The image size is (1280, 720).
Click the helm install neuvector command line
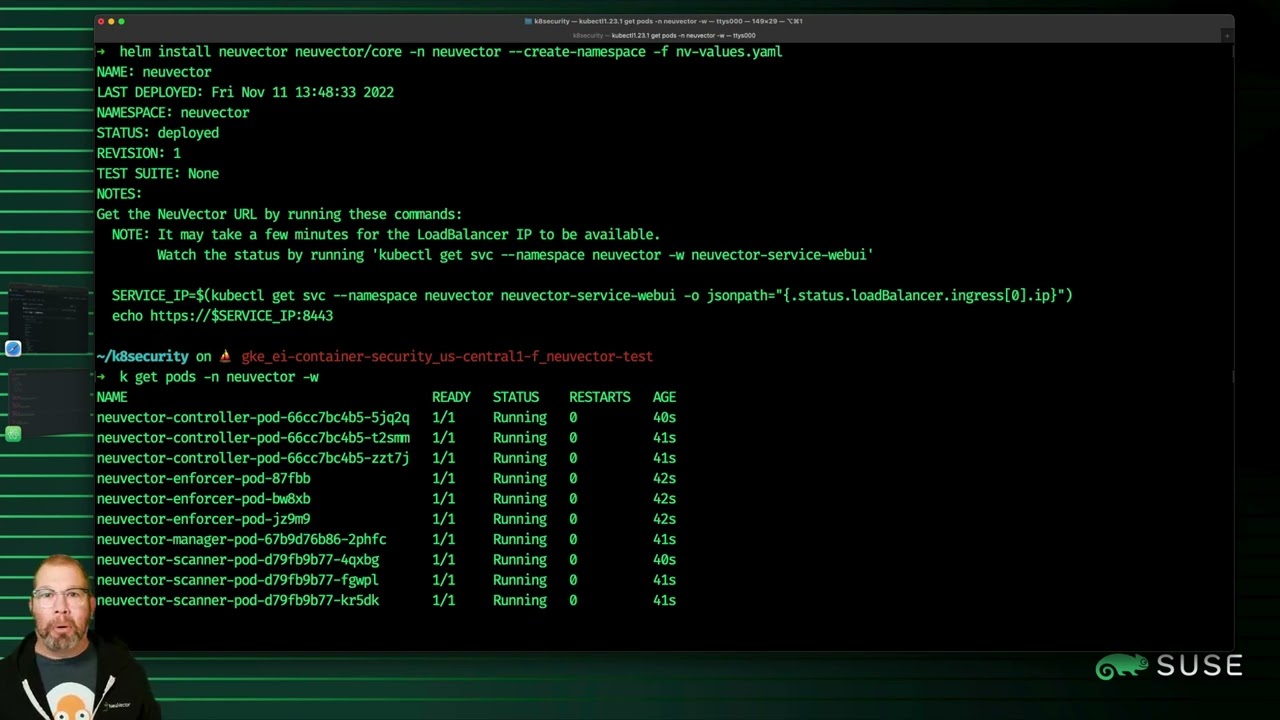(450, 52)
